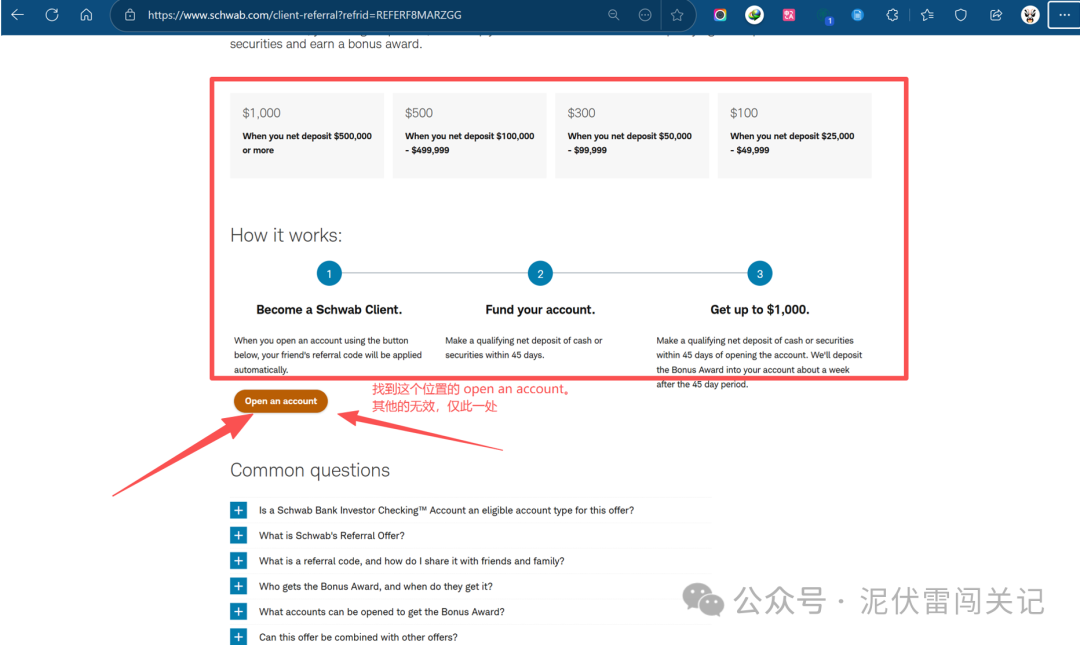
Task: Add this page to favorites star
Action: (x=677, y=14)
